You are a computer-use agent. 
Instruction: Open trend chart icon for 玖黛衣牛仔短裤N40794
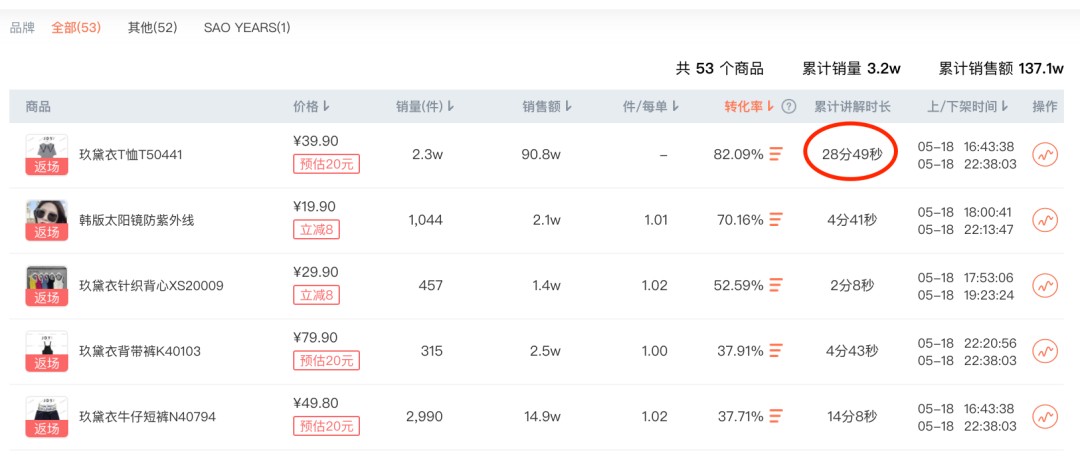1045,416
